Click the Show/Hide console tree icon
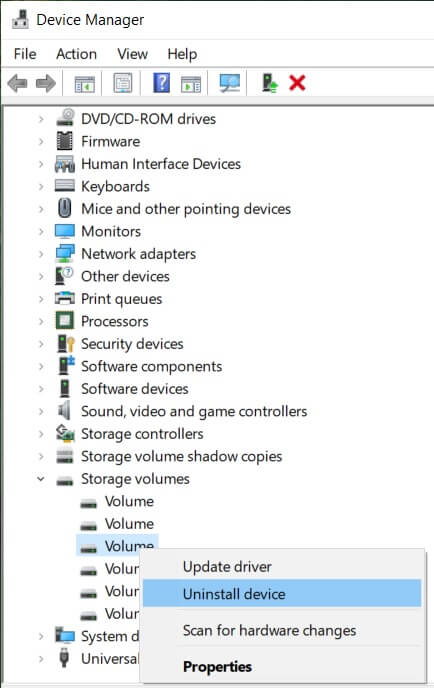Image resolution: width=434 pixels, height=688 pixels. (x=84, y=83)
